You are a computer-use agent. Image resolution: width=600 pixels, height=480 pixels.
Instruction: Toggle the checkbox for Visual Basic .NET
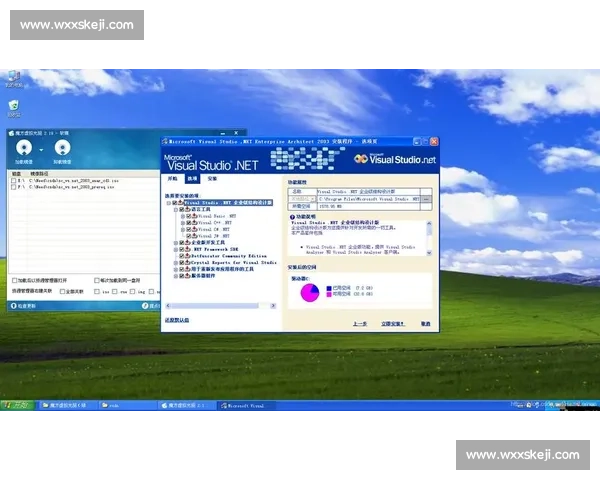(x=189, y=216)
